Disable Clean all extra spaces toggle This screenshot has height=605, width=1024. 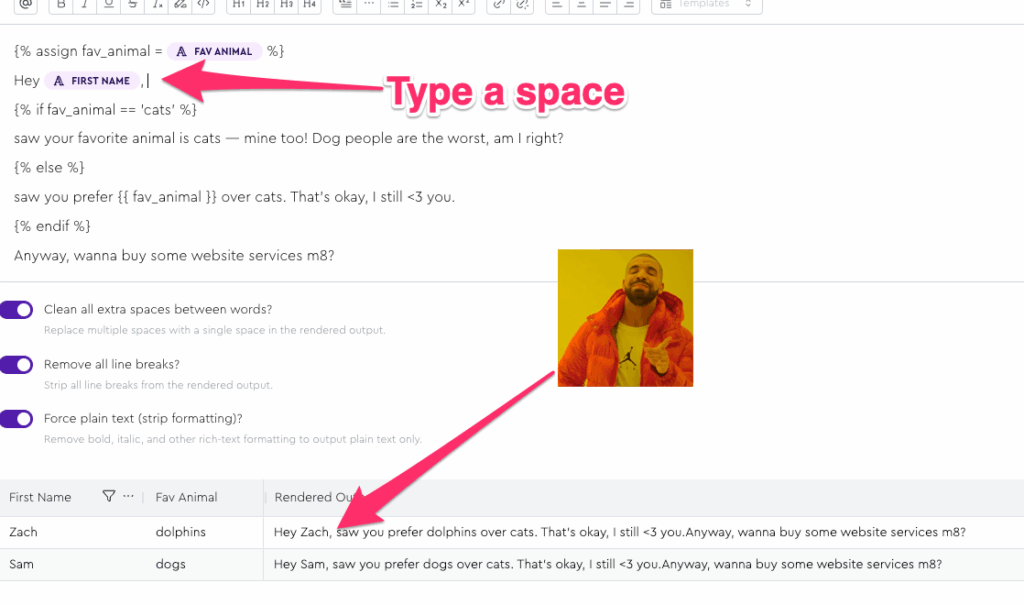coord(17,310)
